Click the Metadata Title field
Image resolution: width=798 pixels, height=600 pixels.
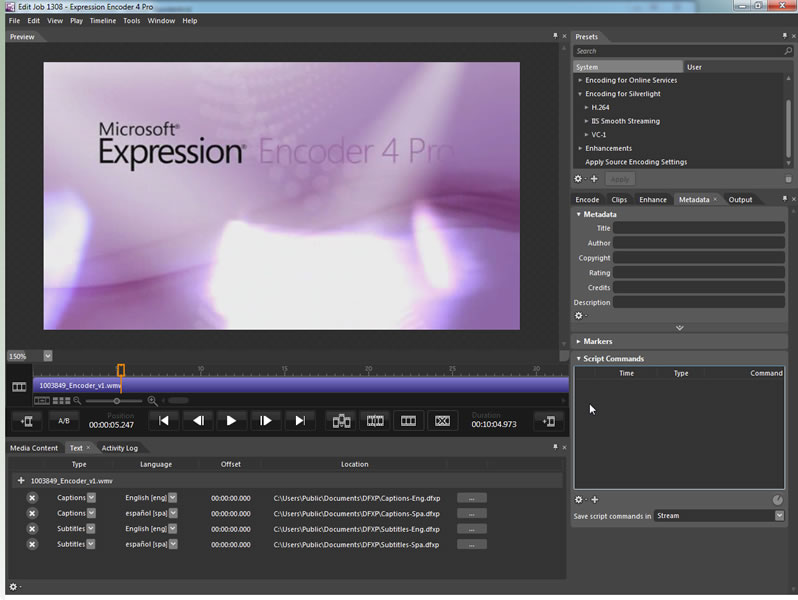click(699, 228)
